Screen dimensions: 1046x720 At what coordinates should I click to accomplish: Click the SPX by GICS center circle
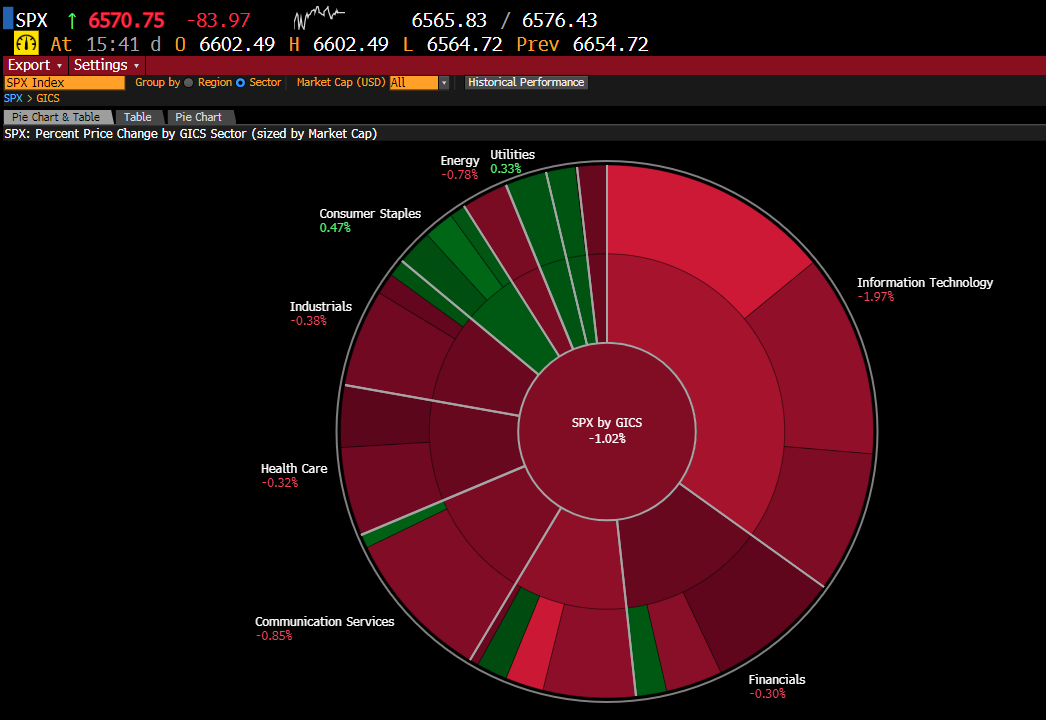pos(606,430)
